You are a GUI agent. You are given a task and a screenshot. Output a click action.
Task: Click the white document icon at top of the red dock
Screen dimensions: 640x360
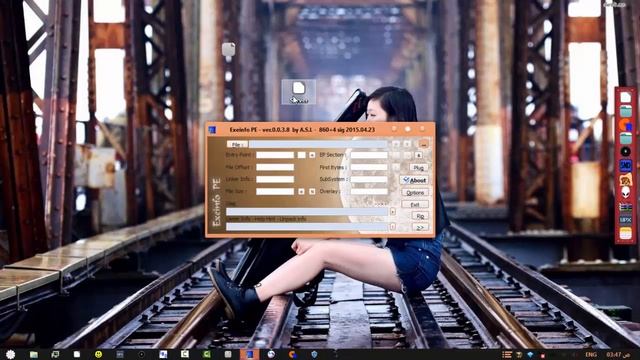click(x=625, y=97)
